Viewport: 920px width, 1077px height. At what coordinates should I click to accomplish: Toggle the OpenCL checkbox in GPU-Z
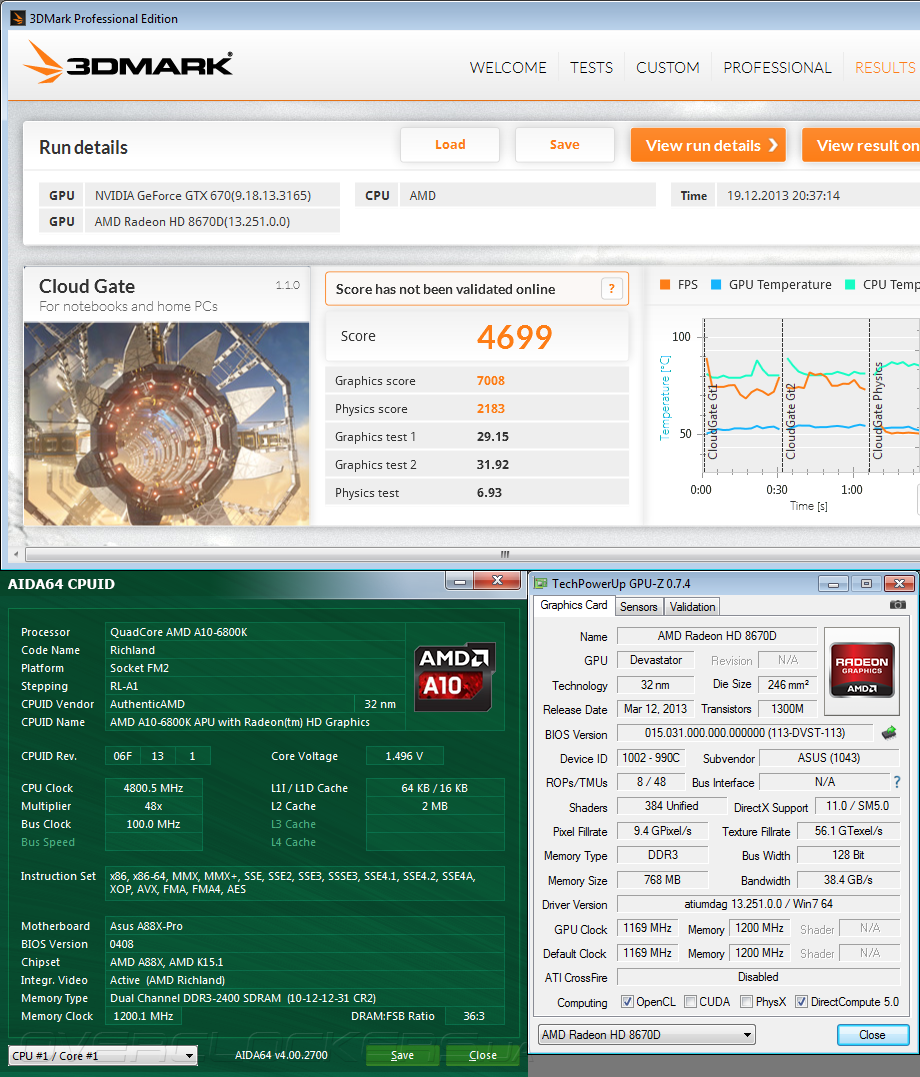(627, 1001)
